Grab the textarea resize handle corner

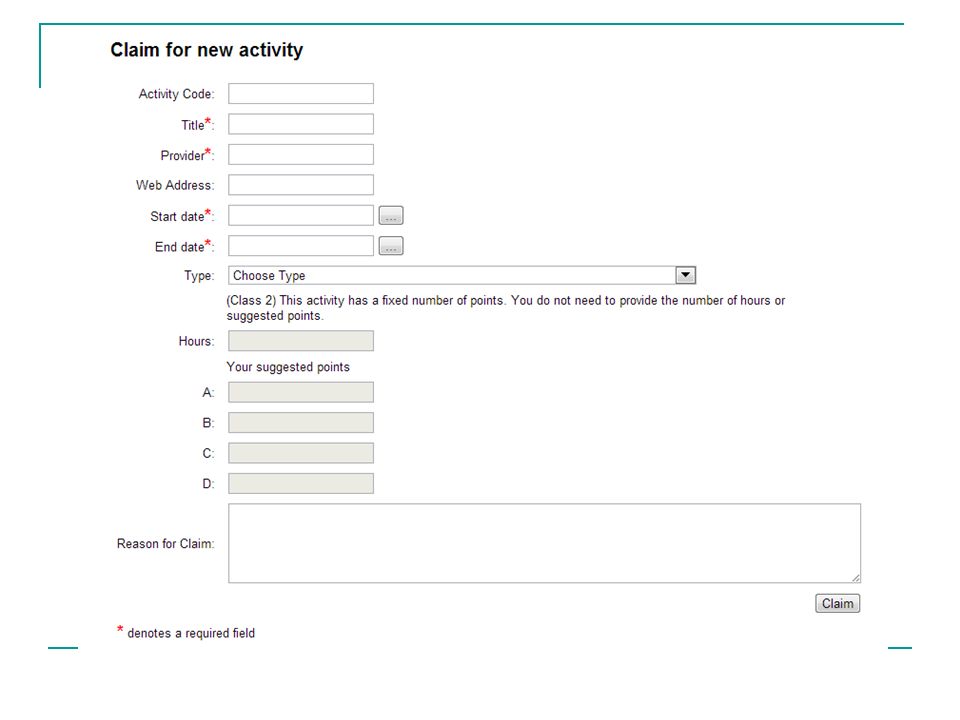point(855,577)
